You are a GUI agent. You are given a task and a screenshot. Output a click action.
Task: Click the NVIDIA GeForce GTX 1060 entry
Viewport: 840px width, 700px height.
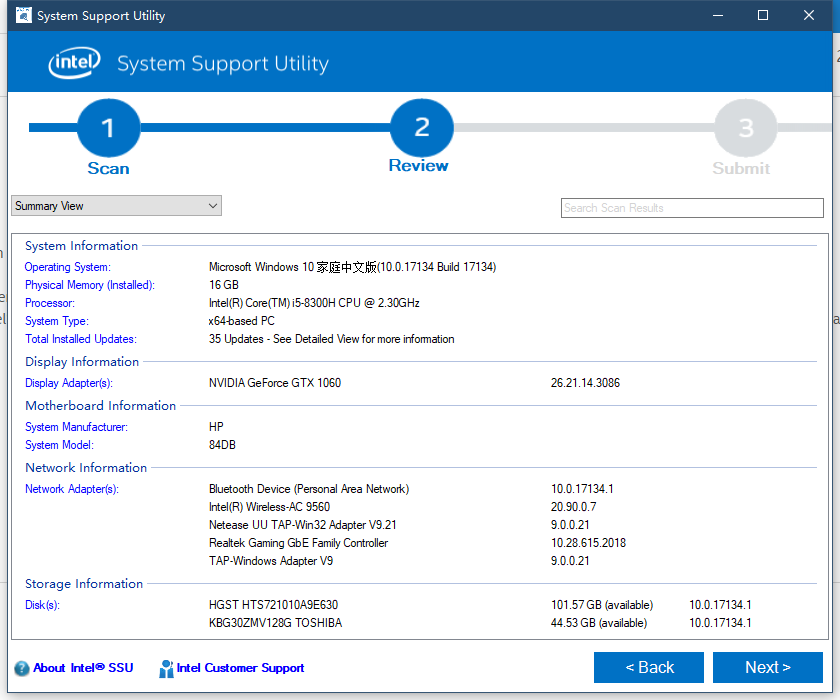(275, 383)
